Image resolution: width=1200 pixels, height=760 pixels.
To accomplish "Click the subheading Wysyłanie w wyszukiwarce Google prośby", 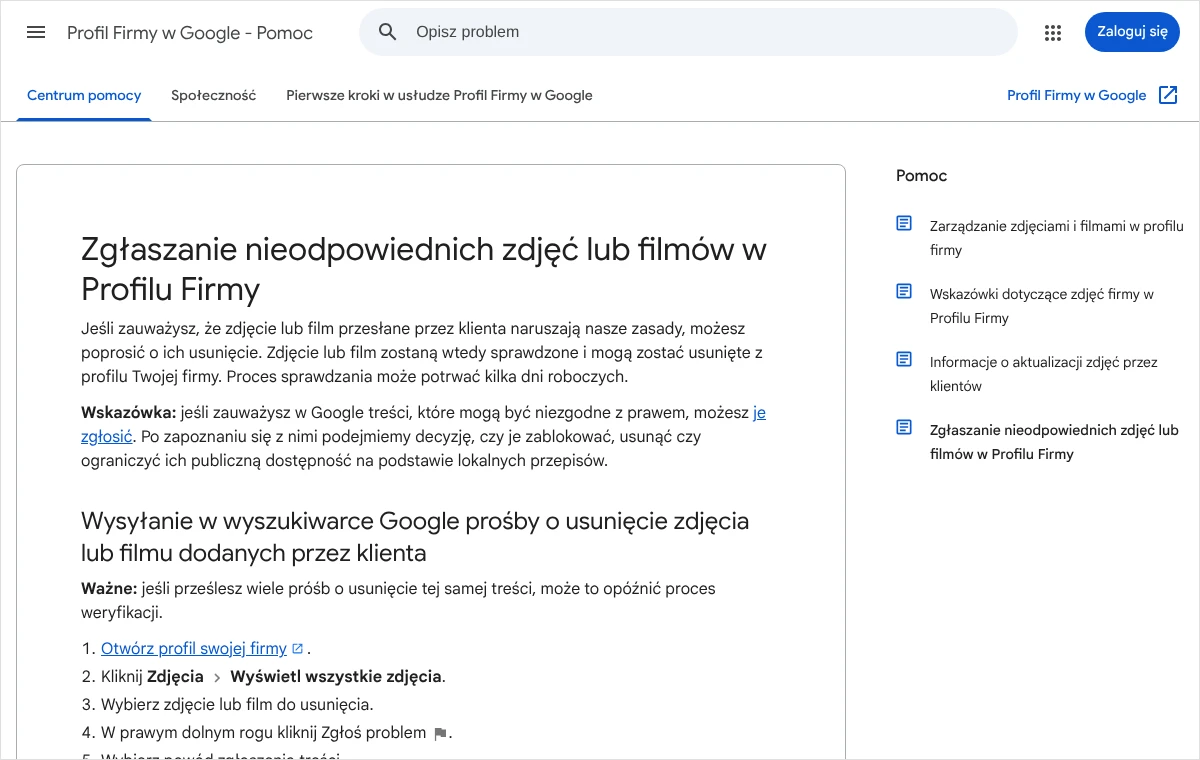I will (415, 537).
